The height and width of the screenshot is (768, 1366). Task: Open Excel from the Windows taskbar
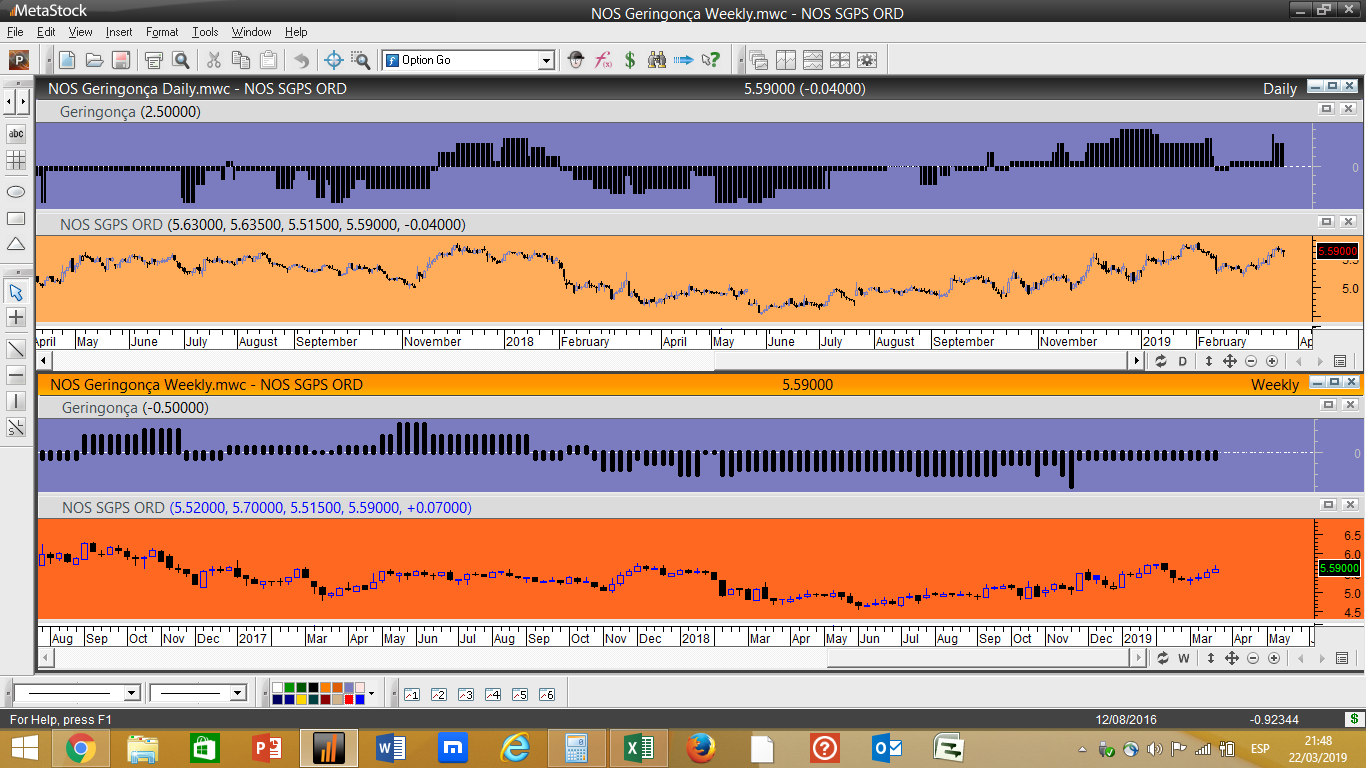639,747
